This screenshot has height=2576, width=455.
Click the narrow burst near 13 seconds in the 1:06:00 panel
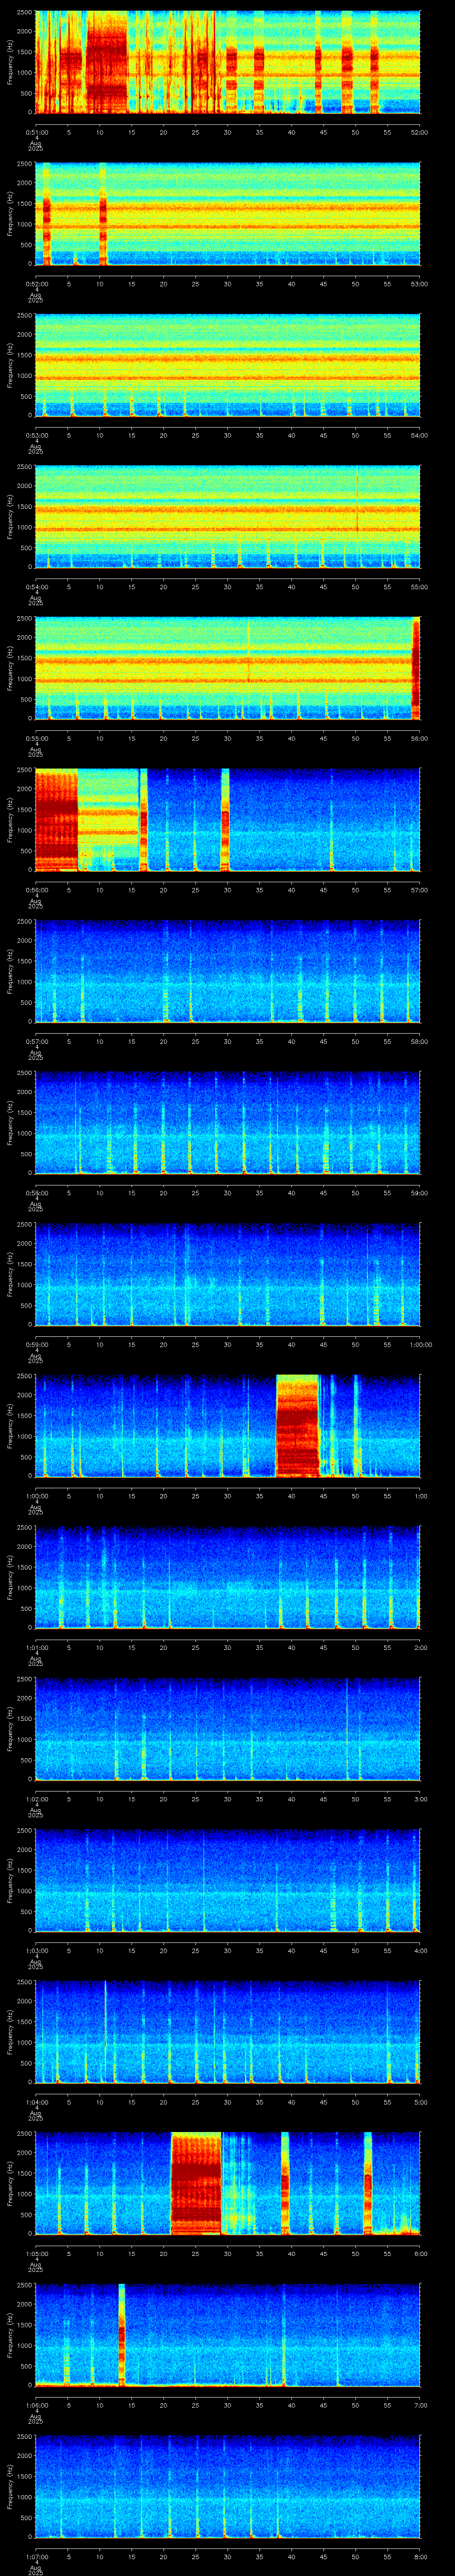(122, 2335)
